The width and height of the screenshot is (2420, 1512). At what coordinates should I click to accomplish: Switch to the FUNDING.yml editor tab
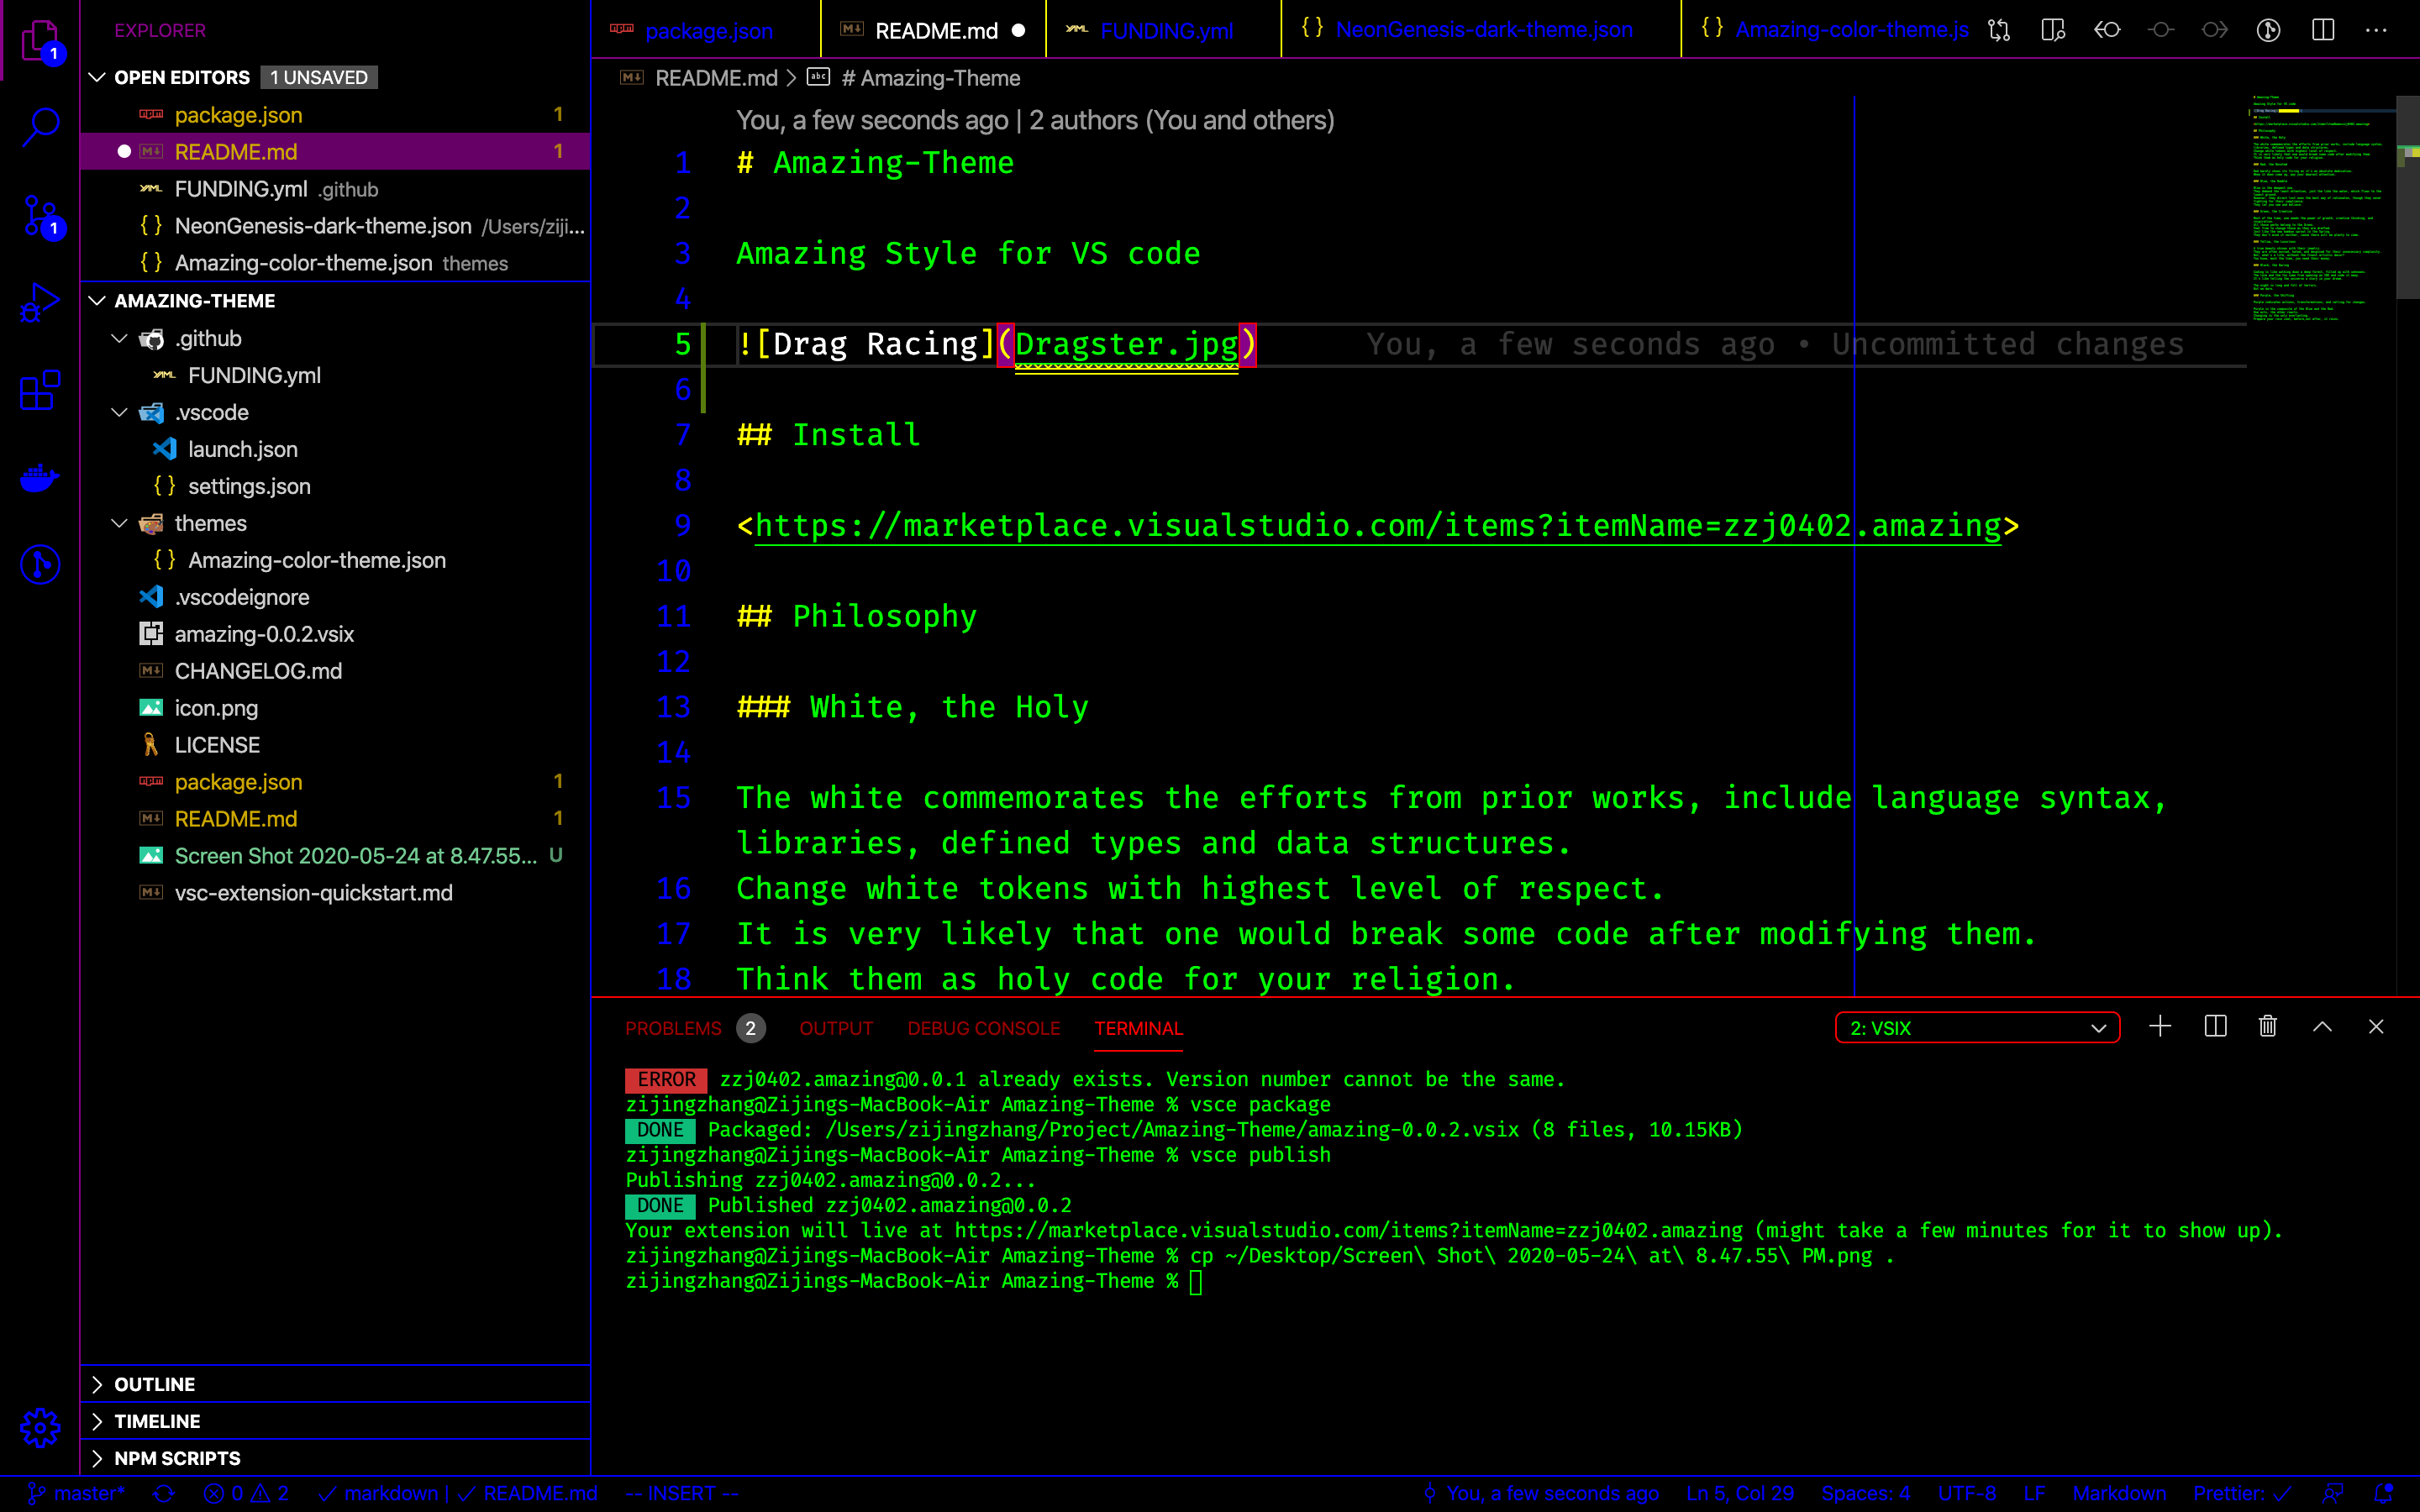[1165, 31]
